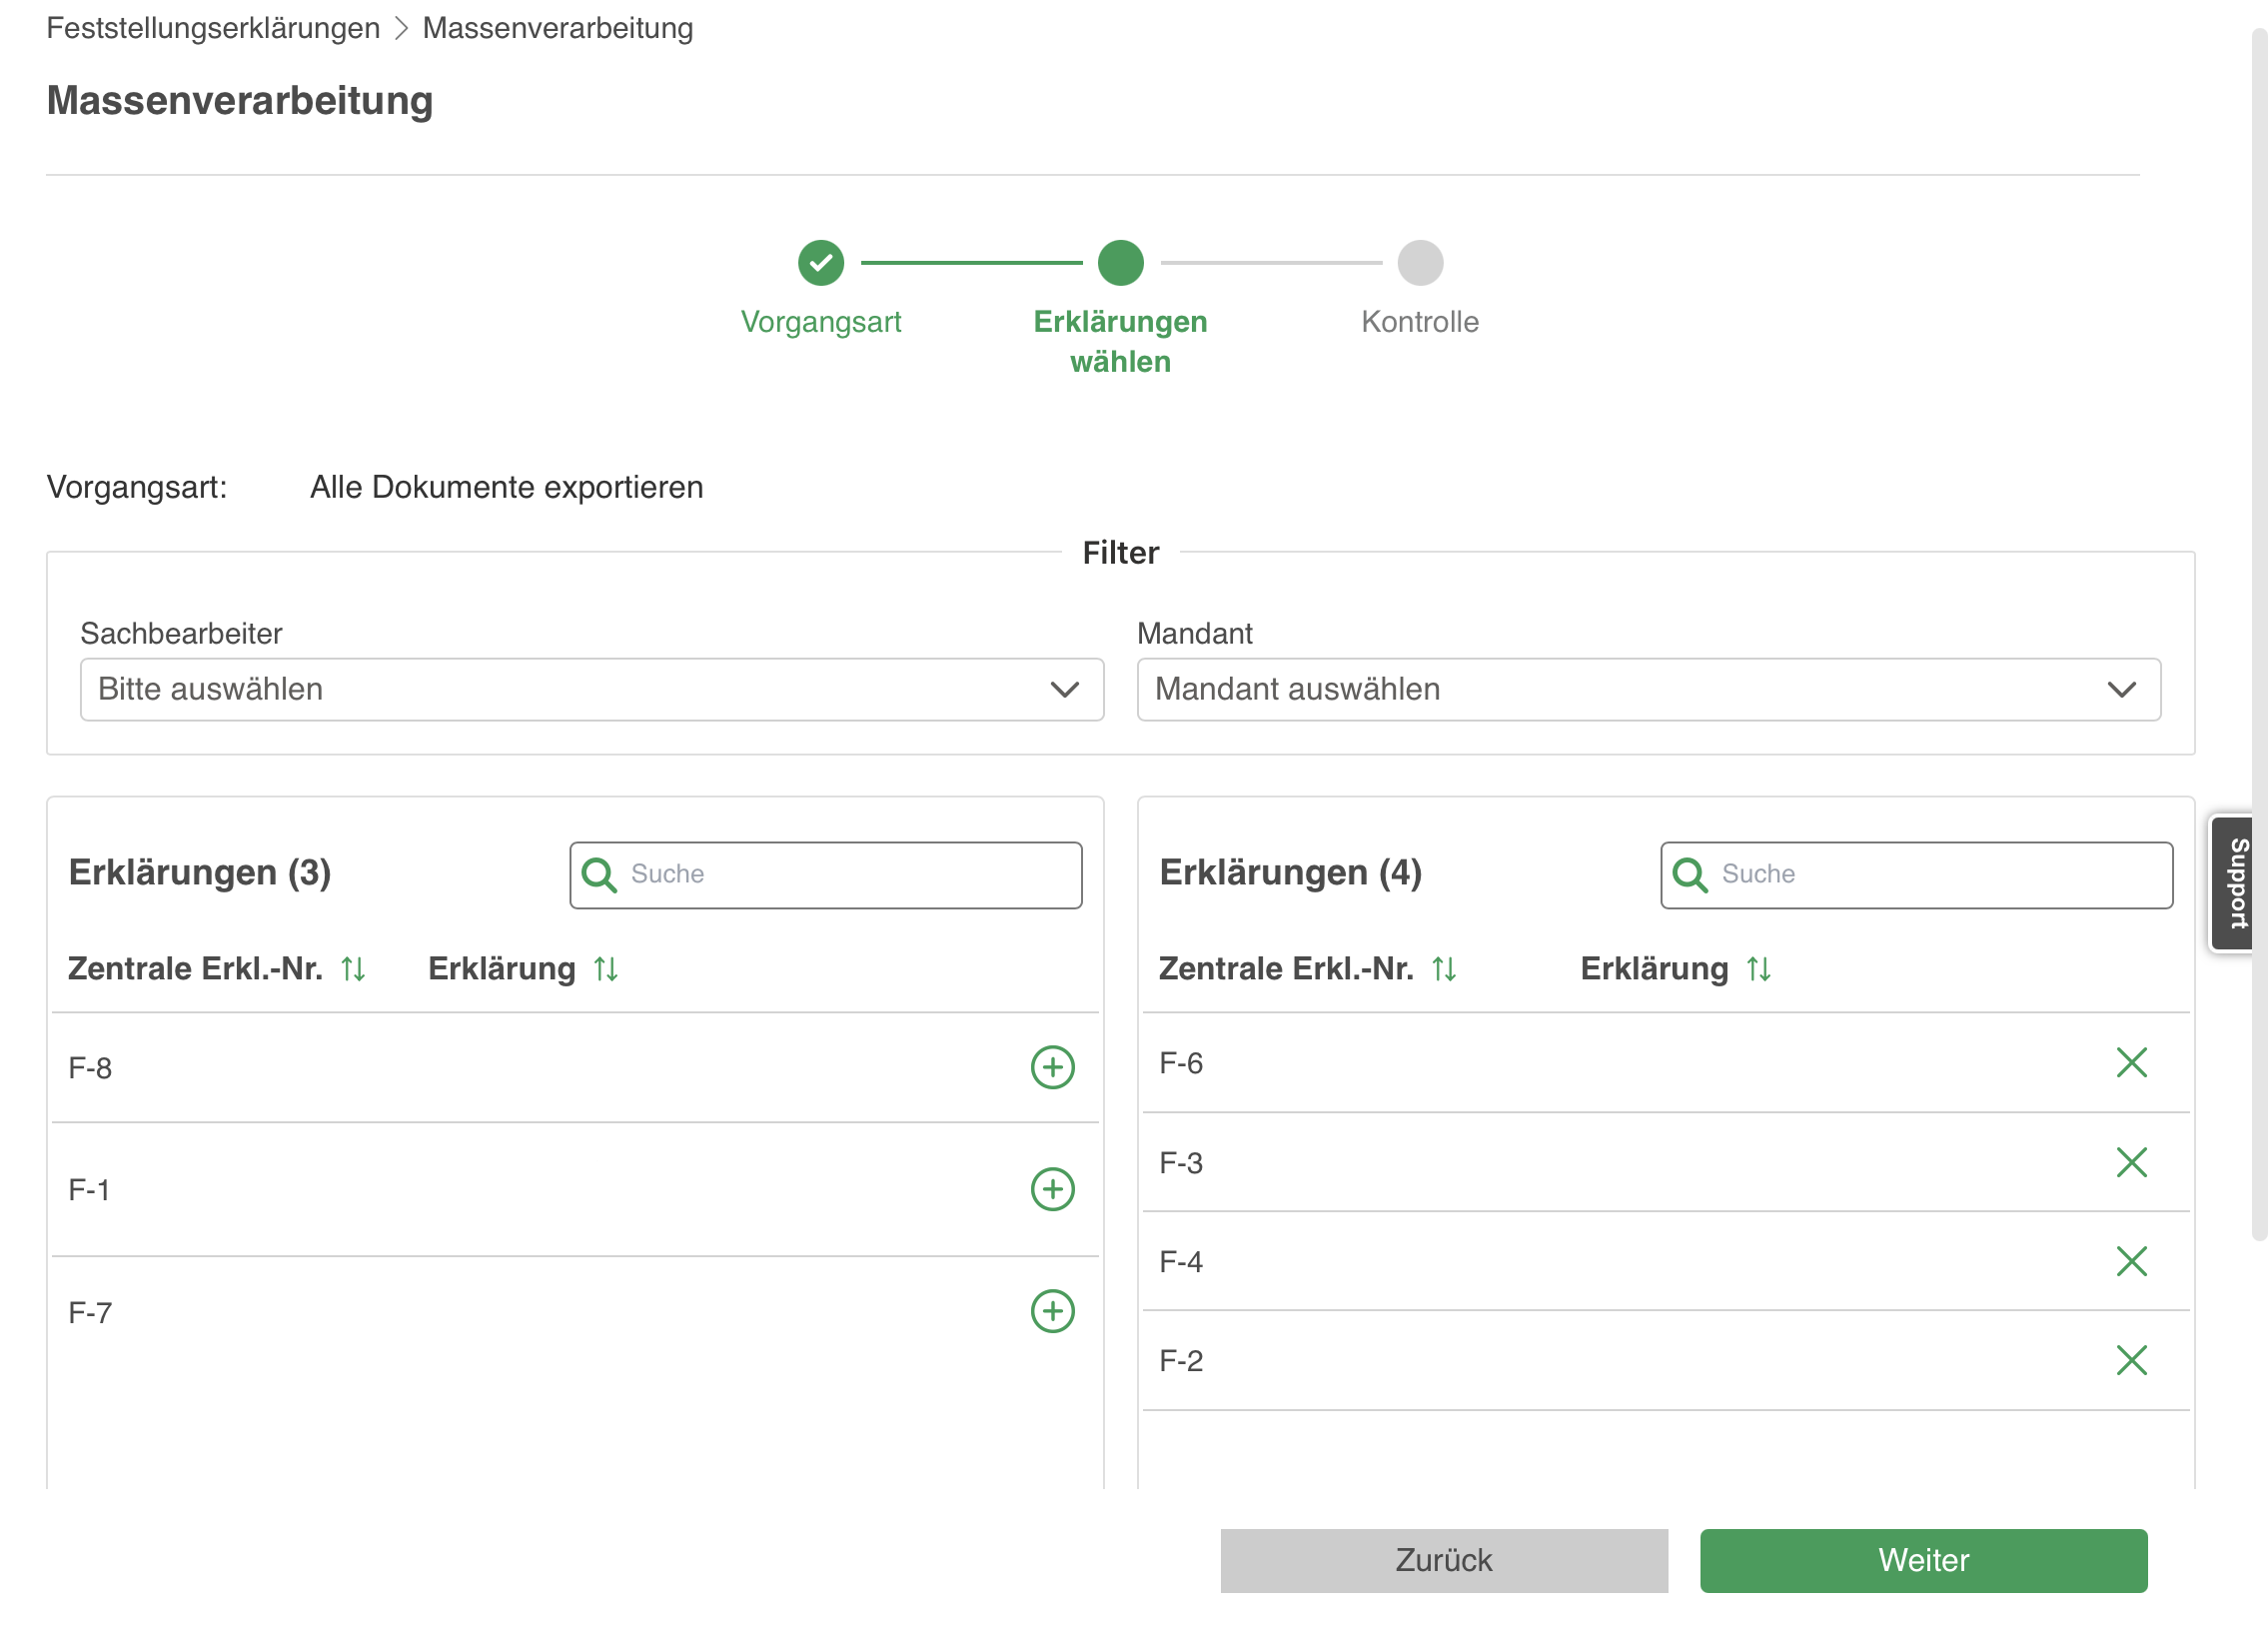Sort left list by Zentrale Erkl.-Nr.

click(x=353, y=969)
